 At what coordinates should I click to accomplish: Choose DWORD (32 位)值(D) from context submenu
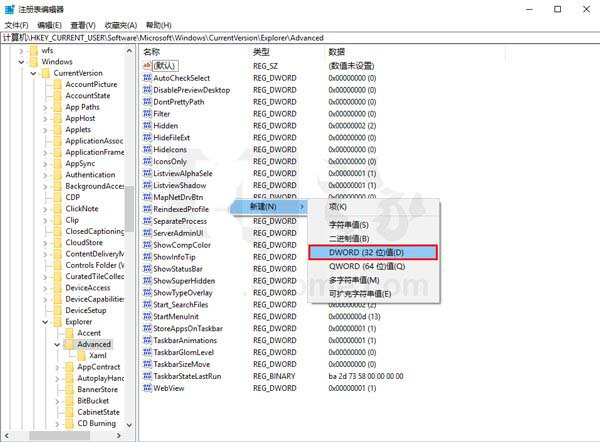(x=373, y=252)
